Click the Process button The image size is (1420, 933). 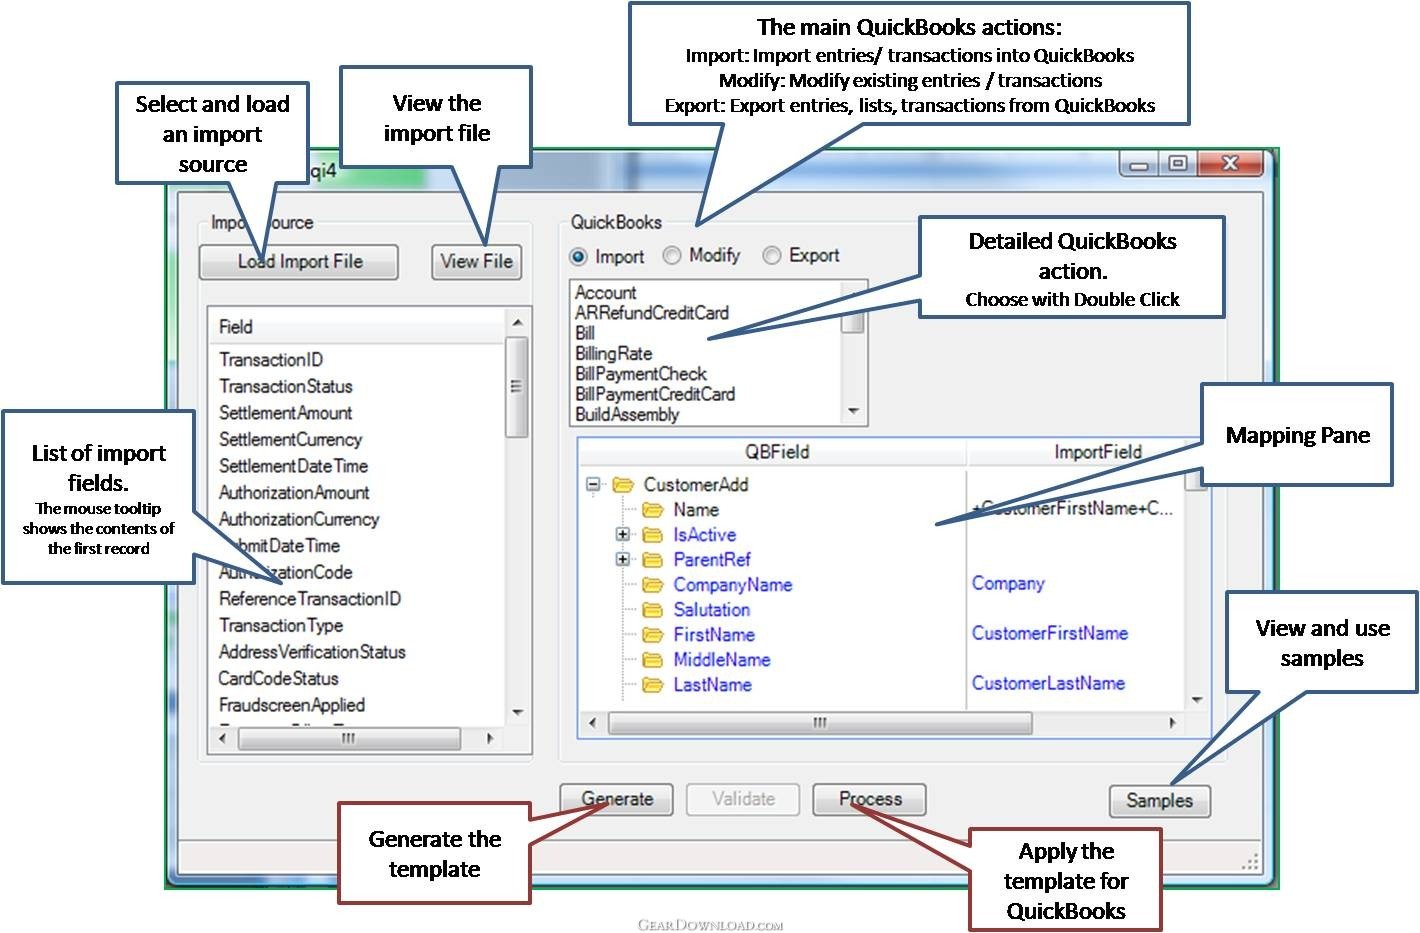coord(870,799)
